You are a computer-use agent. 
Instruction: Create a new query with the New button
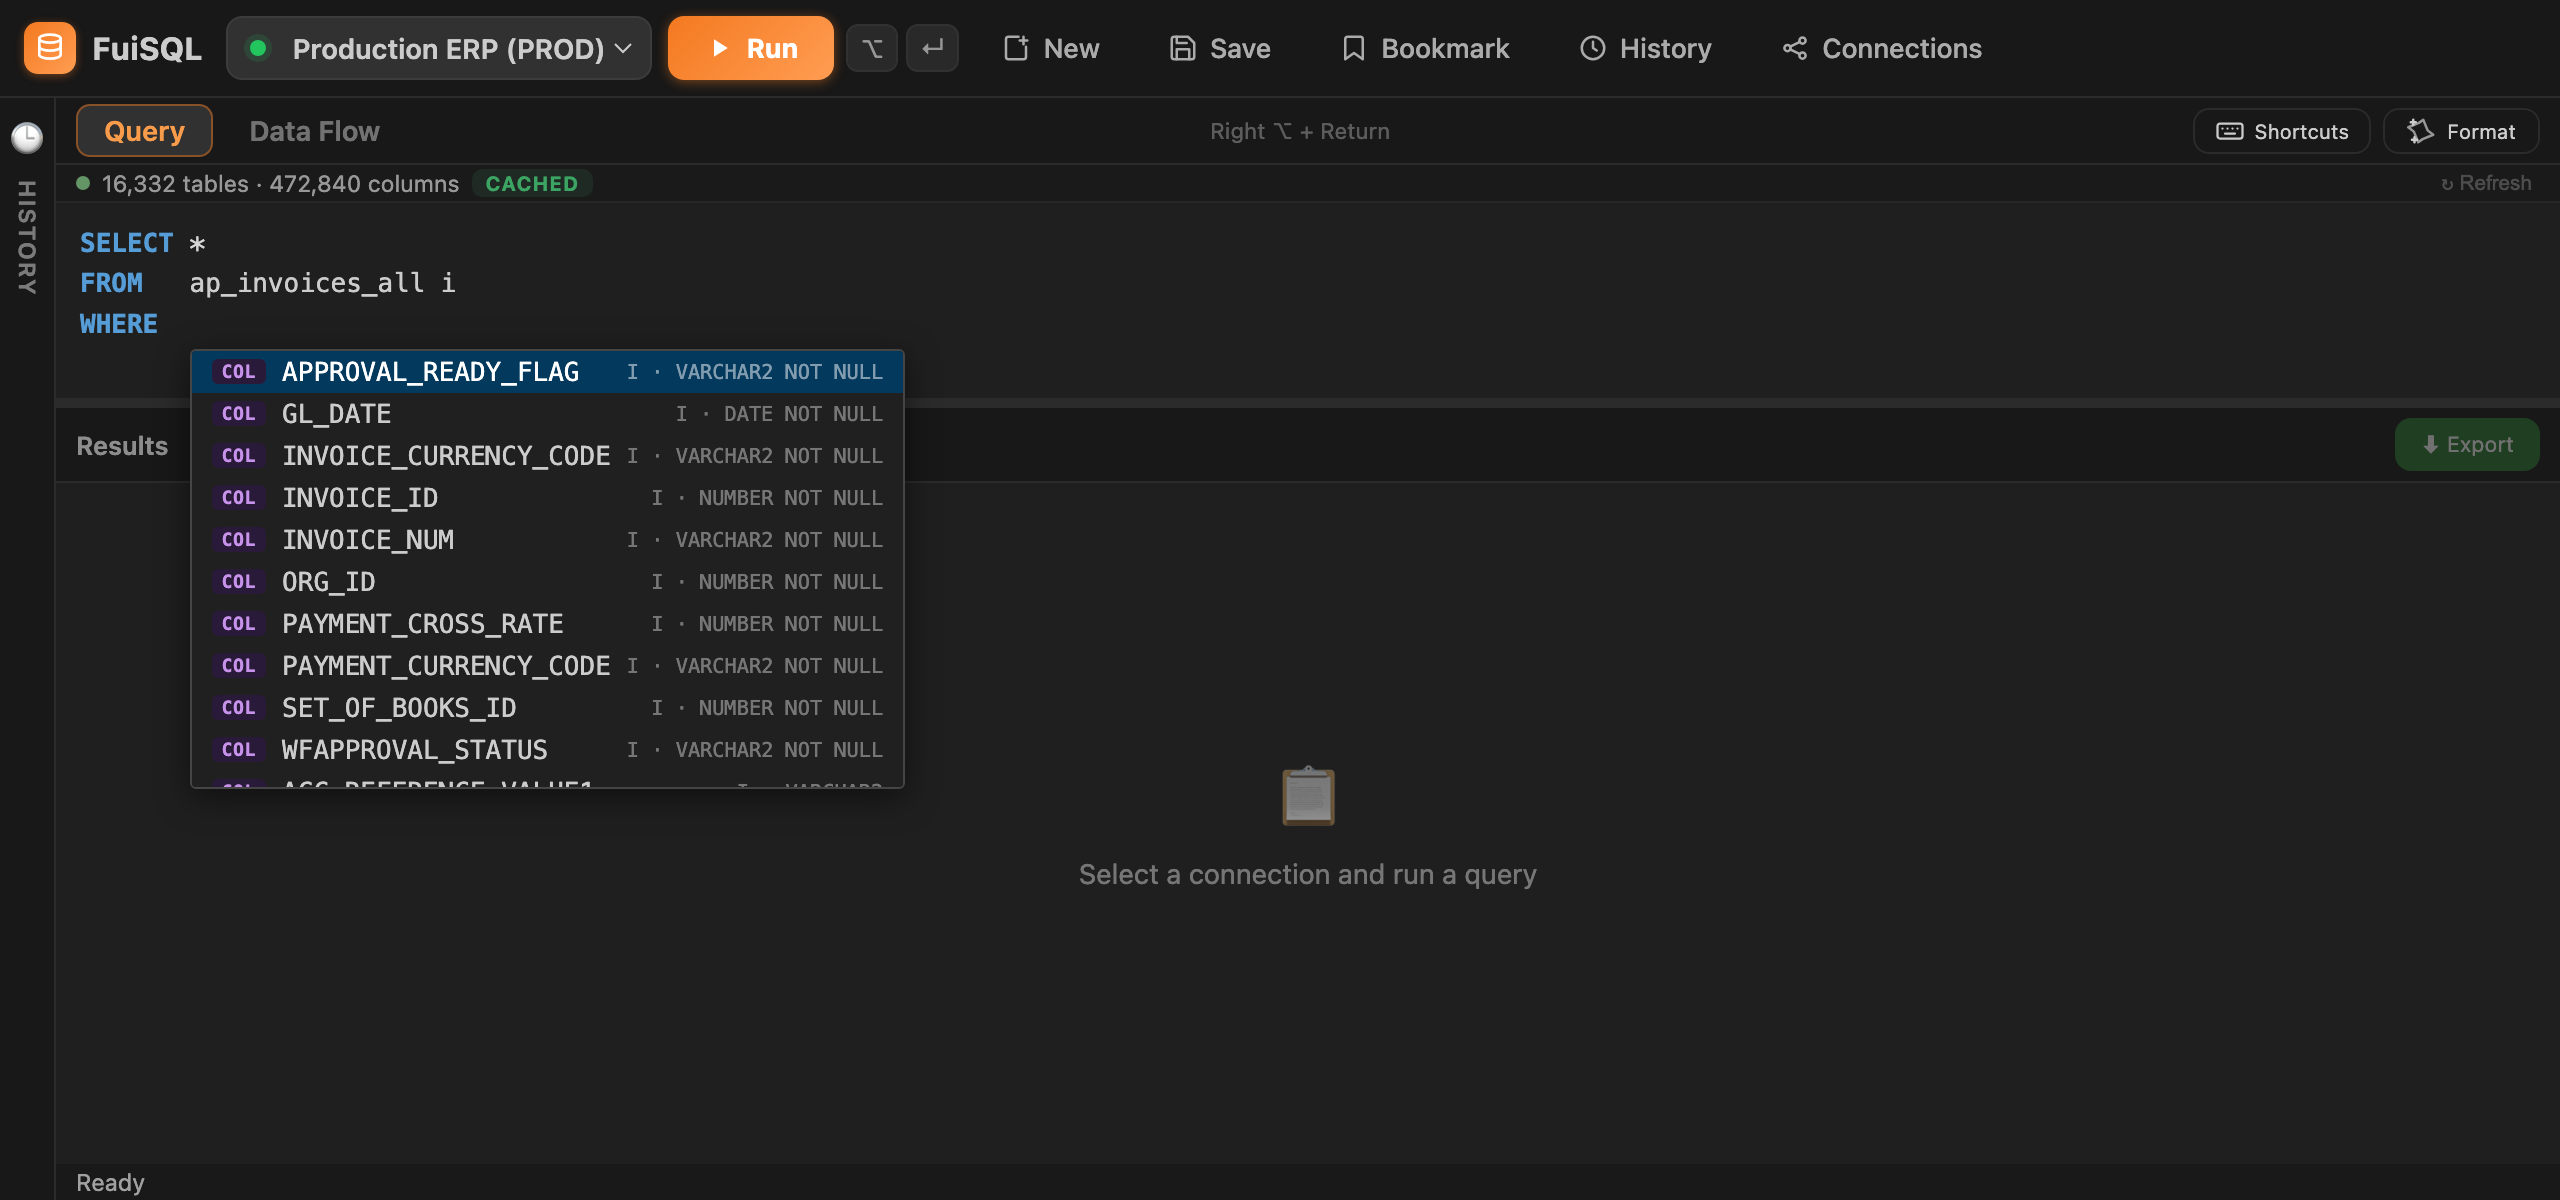[x=1051, y=48]
